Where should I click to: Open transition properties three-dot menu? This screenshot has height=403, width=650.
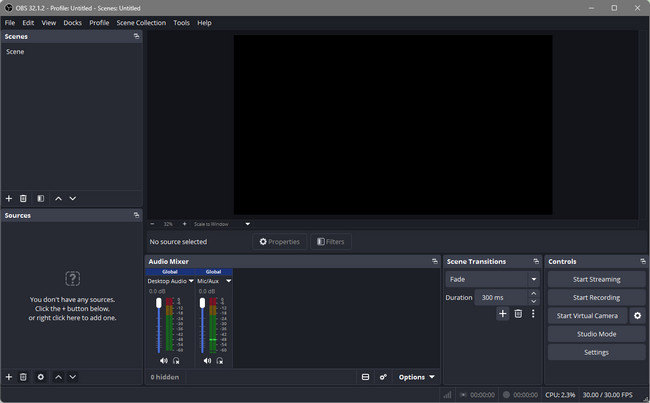(x=533, y=313)
